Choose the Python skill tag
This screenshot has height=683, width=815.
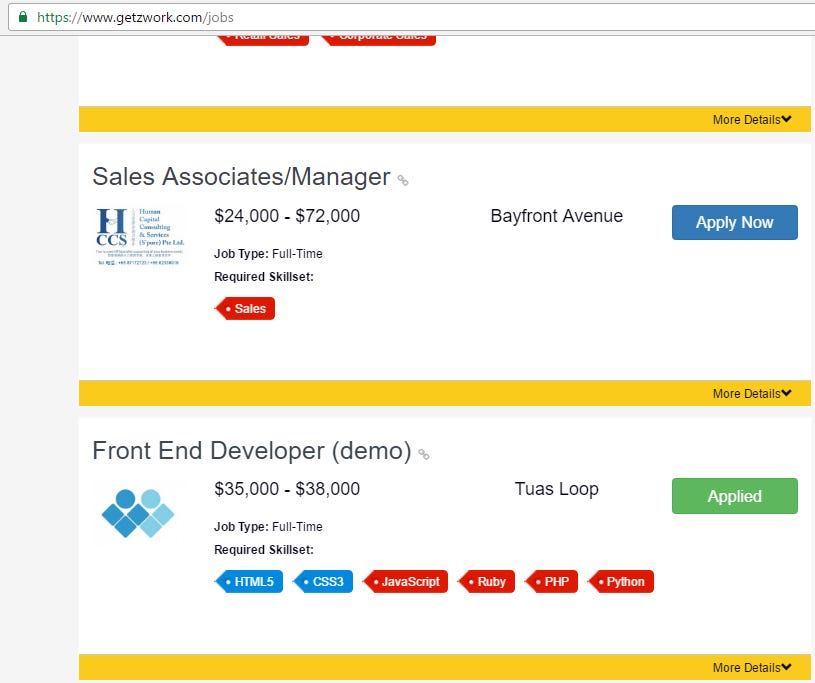point(622,582)
